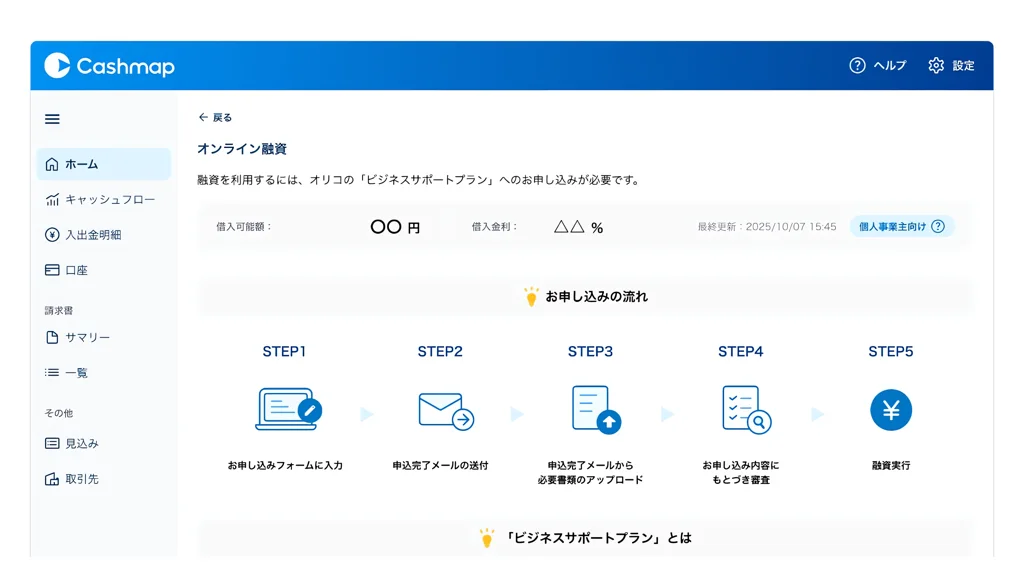Screen dimensions: 1024x576
Task: Click the 取引先 building icon
Action: 52,479
